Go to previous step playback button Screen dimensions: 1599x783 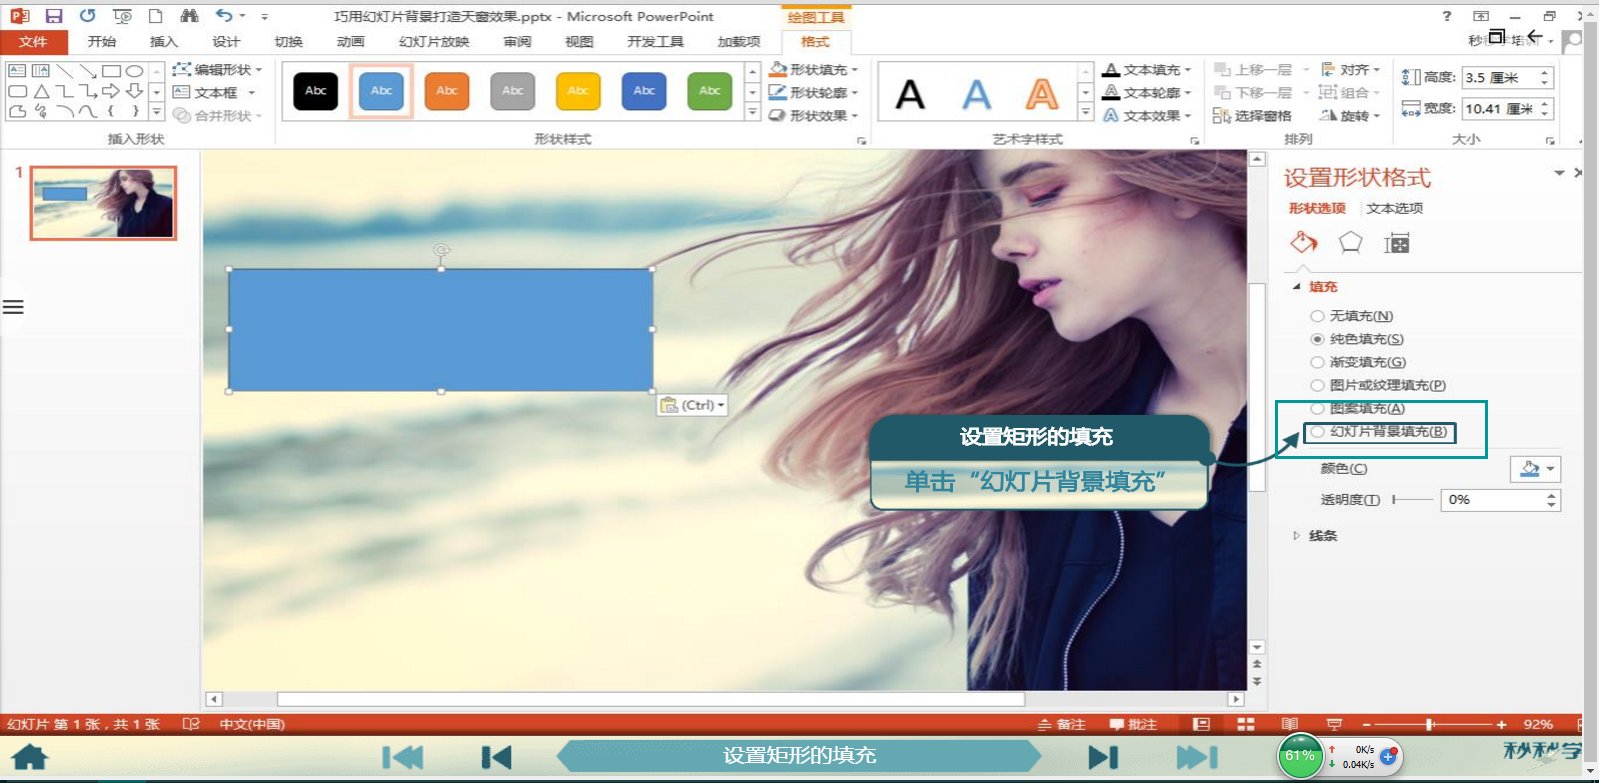pyautogui.click(x=496, y=758)
